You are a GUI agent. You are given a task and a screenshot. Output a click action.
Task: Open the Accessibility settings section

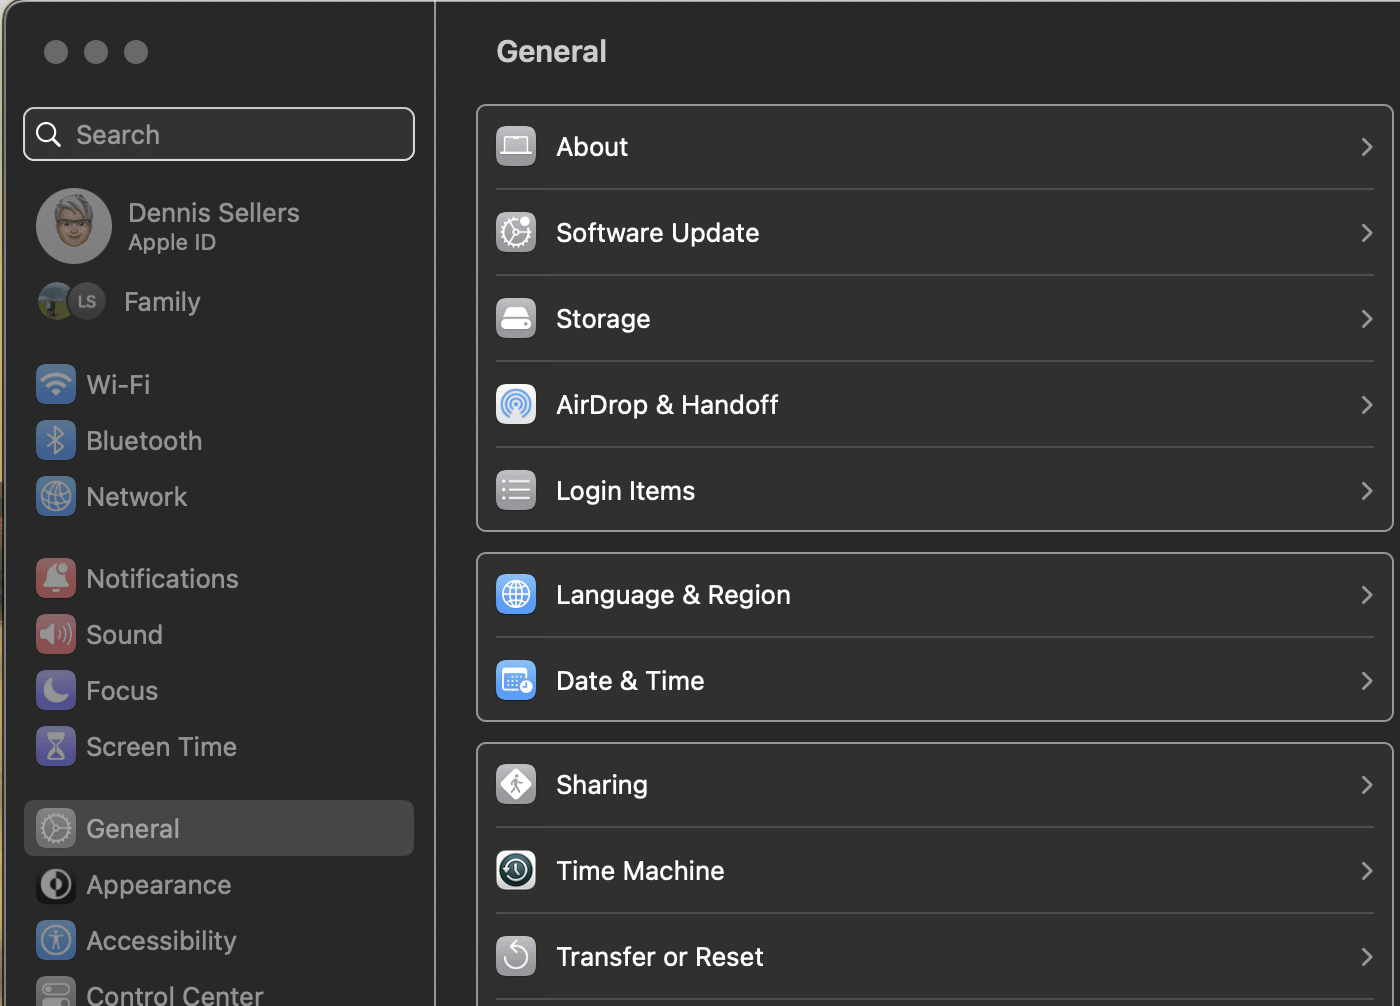(161, 941)
